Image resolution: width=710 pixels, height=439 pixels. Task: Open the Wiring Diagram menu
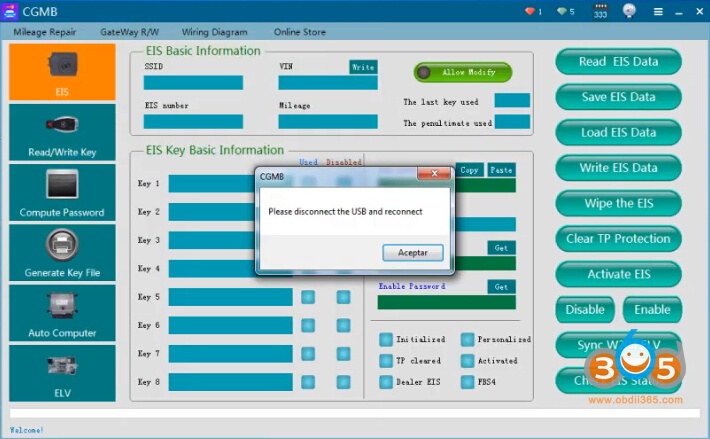215,32
